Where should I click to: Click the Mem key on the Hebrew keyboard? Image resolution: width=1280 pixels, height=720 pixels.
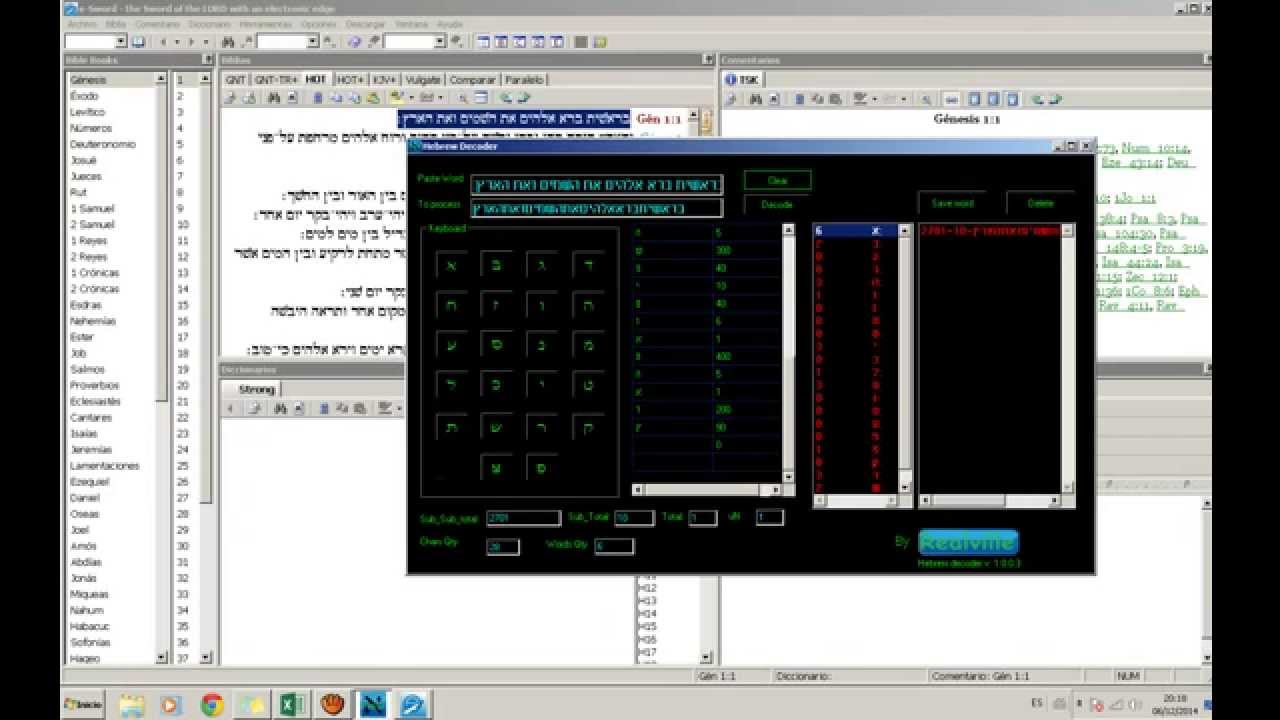tap(589, 345)
